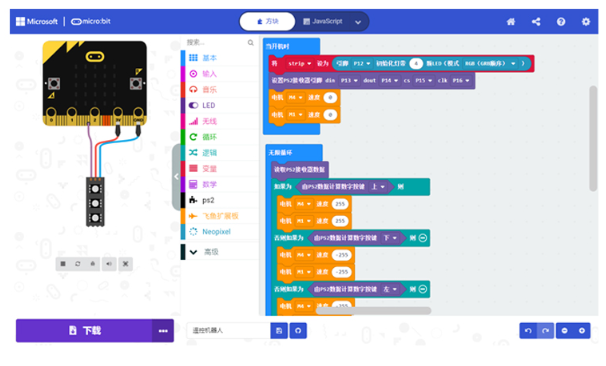Mute the simulator audio
The height and width of the screenshot is (366, 606).
point(109,264)
